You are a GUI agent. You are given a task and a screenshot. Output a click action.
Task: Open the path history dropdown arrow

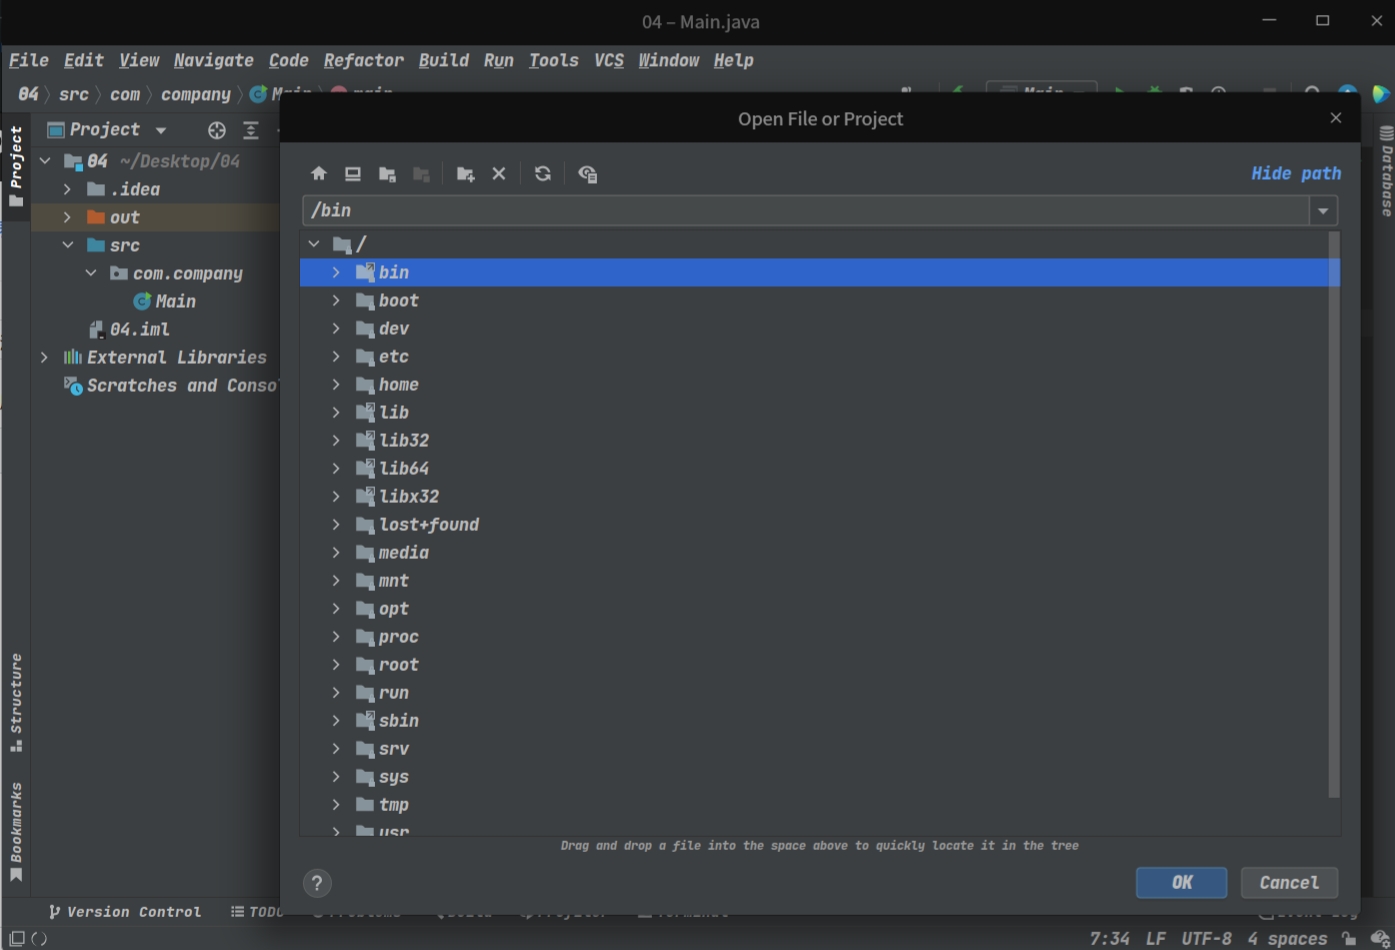[x=1323, y=211]
